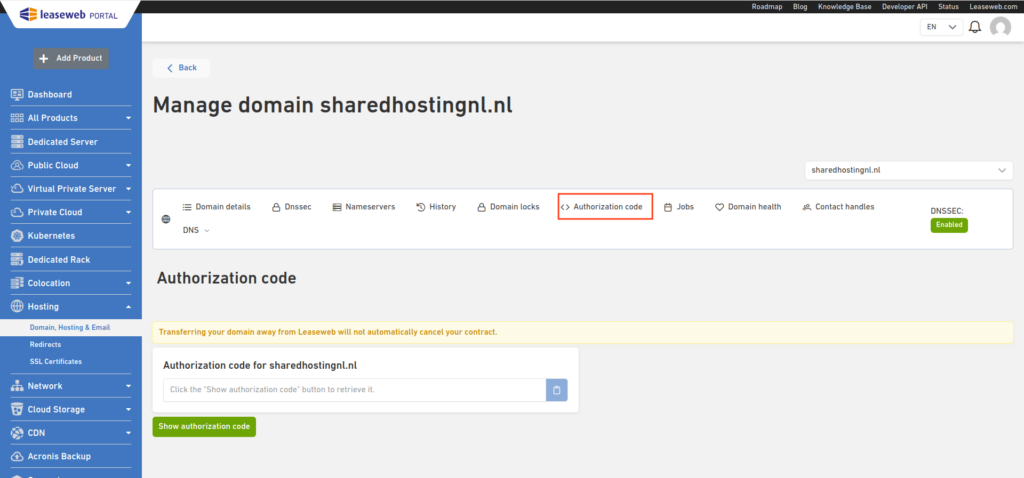Click the green DNSSEC Enabled badge
Screen dimensions: 1024x478
(950, 225)
